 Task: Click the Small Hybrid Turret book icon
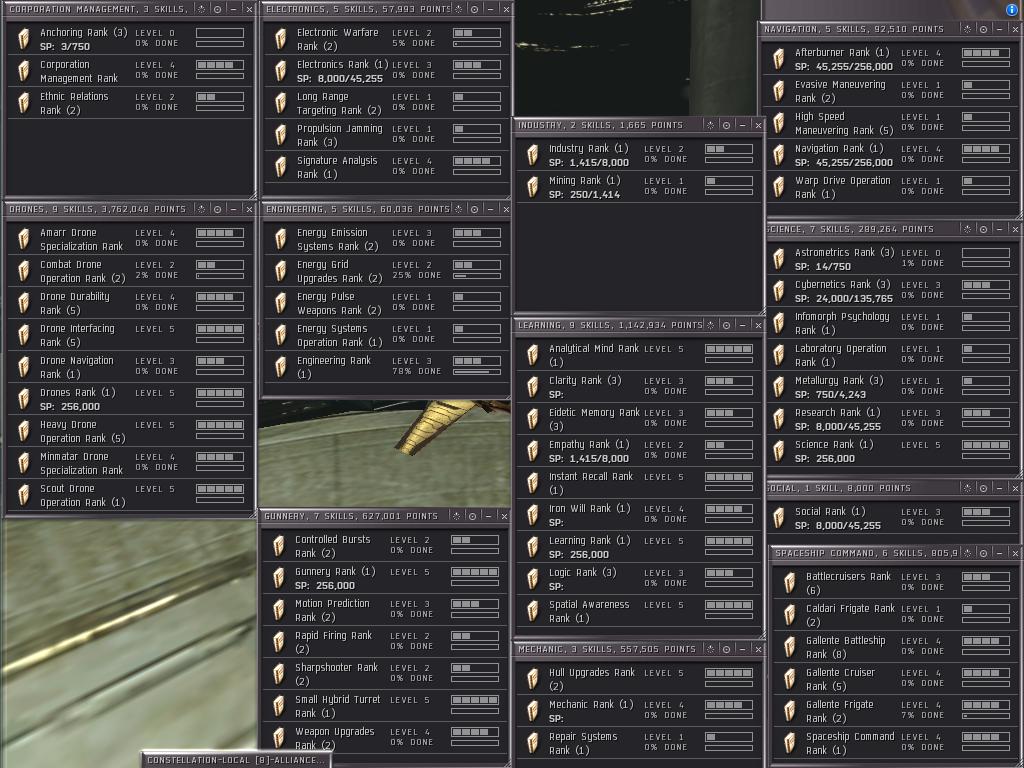tap(279, 707)
